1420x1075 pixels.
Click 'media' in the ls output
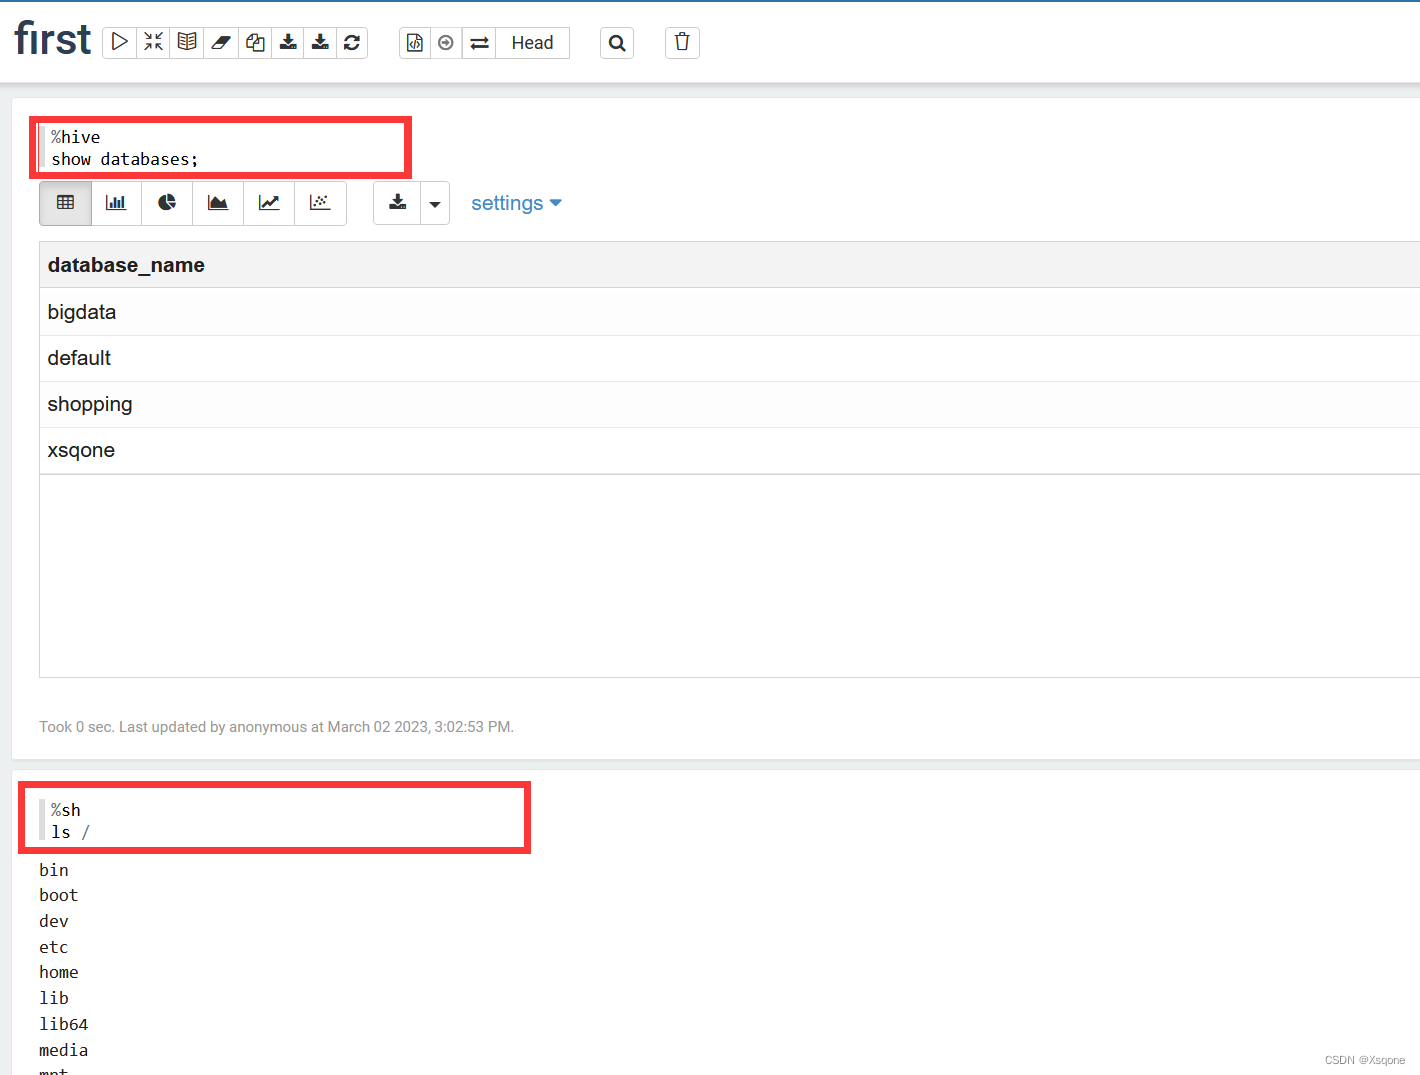pos(64,1050)
